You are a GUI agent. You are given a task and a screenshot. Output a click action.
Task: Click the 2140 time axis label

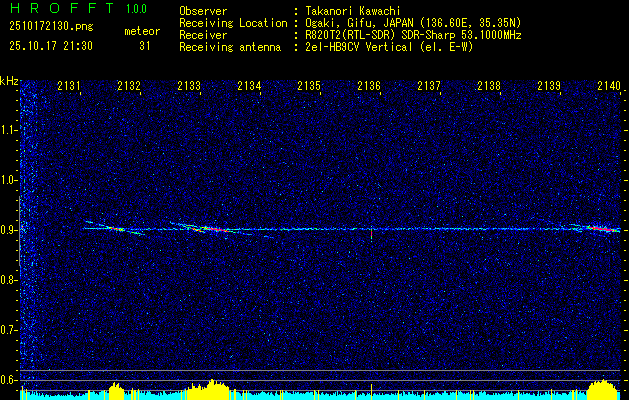click(609, 85)
